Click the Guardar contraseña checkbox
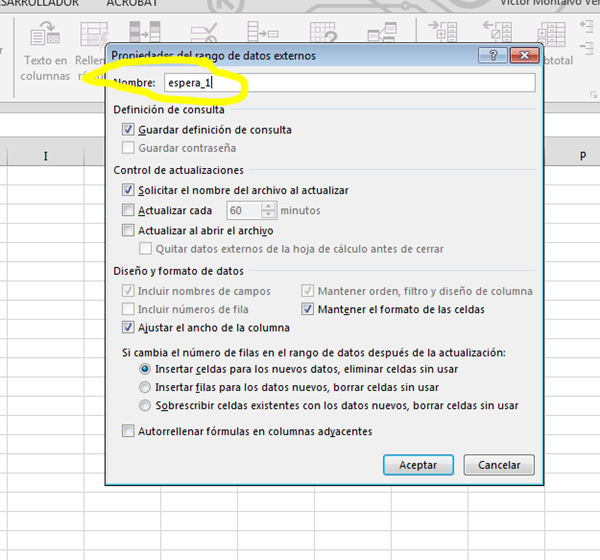 pos(128,148)
